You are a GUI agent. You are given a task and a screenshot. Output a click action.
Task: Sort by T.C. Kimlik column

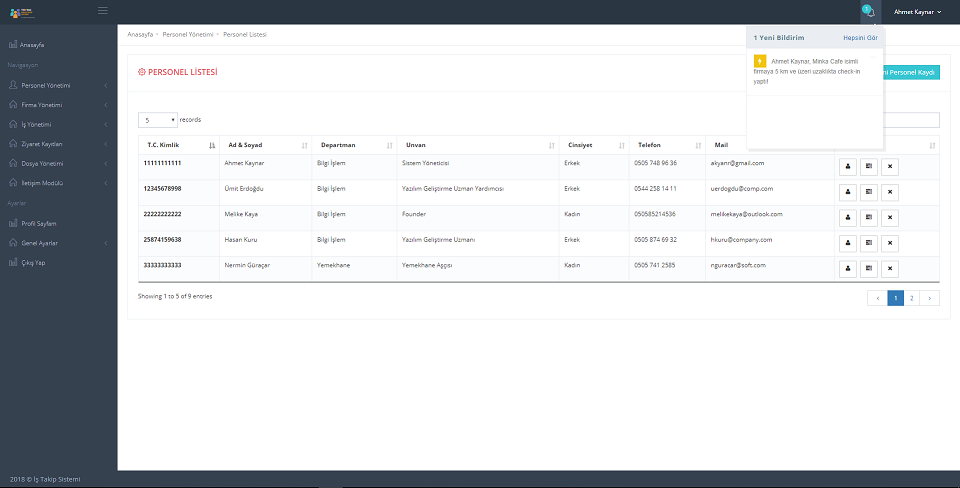(179, 145)
